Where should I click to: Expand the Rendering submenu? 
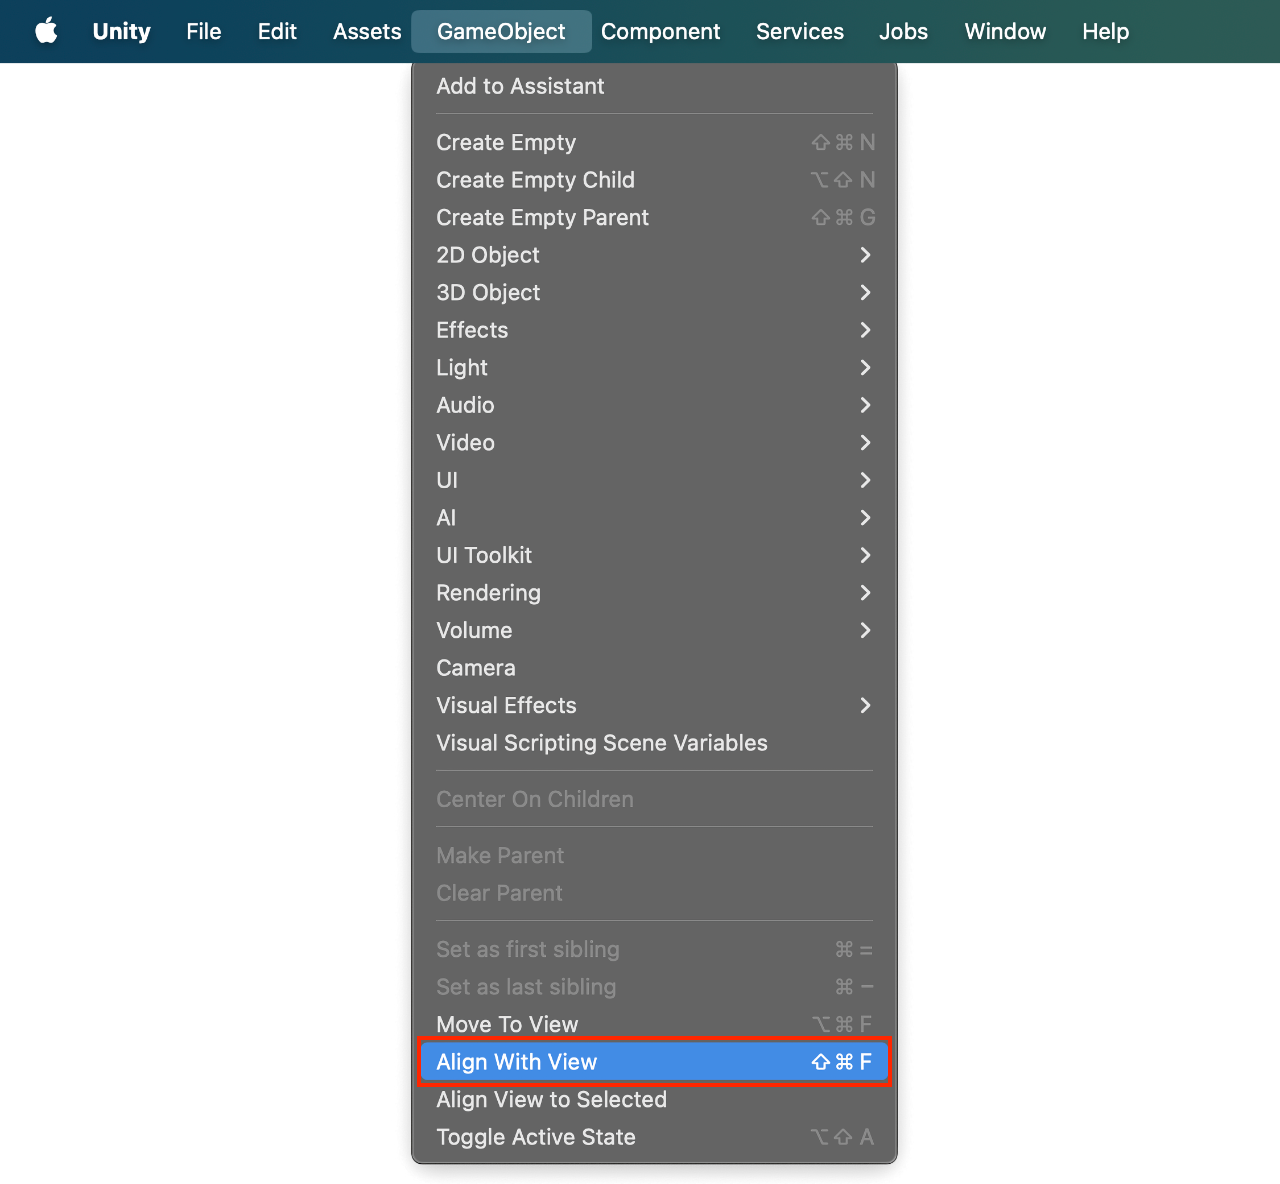point(654,592)
